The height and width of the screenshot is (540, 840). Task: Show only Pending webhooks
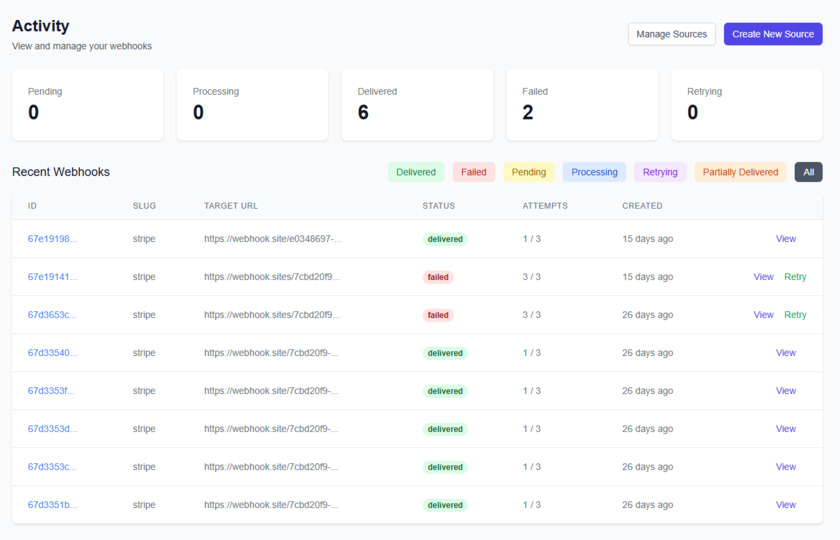tap(529, 172)
